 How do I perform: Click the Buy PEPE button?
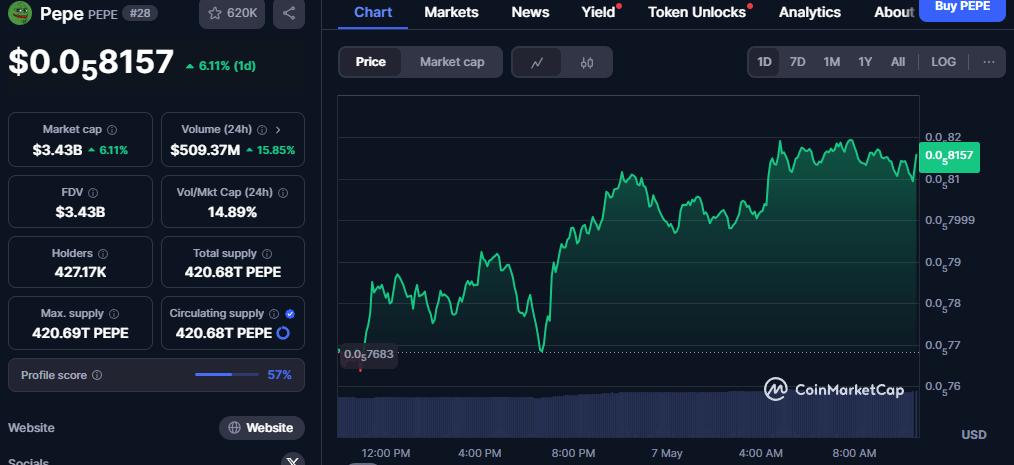pyautogui.click(x=962, y=8)
